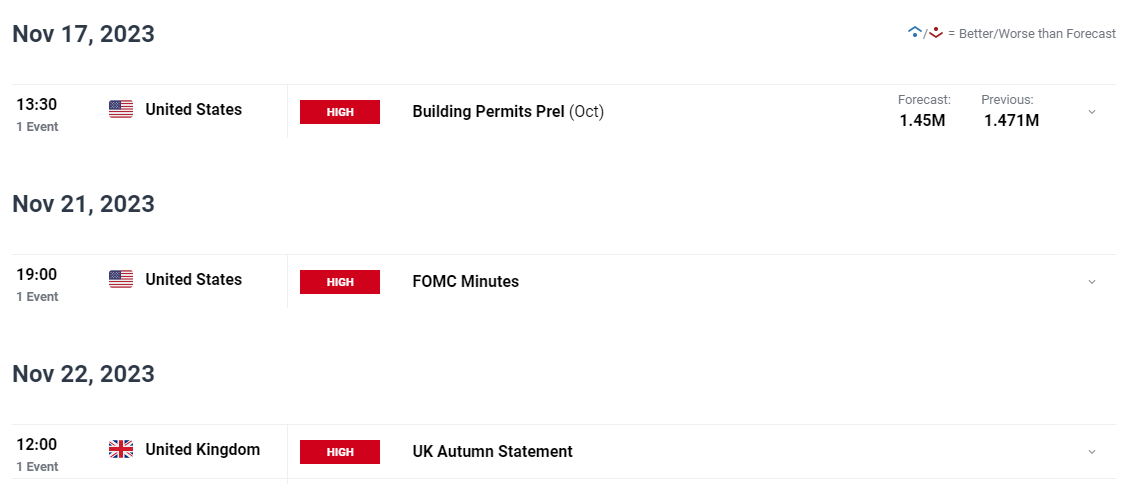
Task: Click the US flag in FOMC Minutes row
Action: [x=121, y=279]
